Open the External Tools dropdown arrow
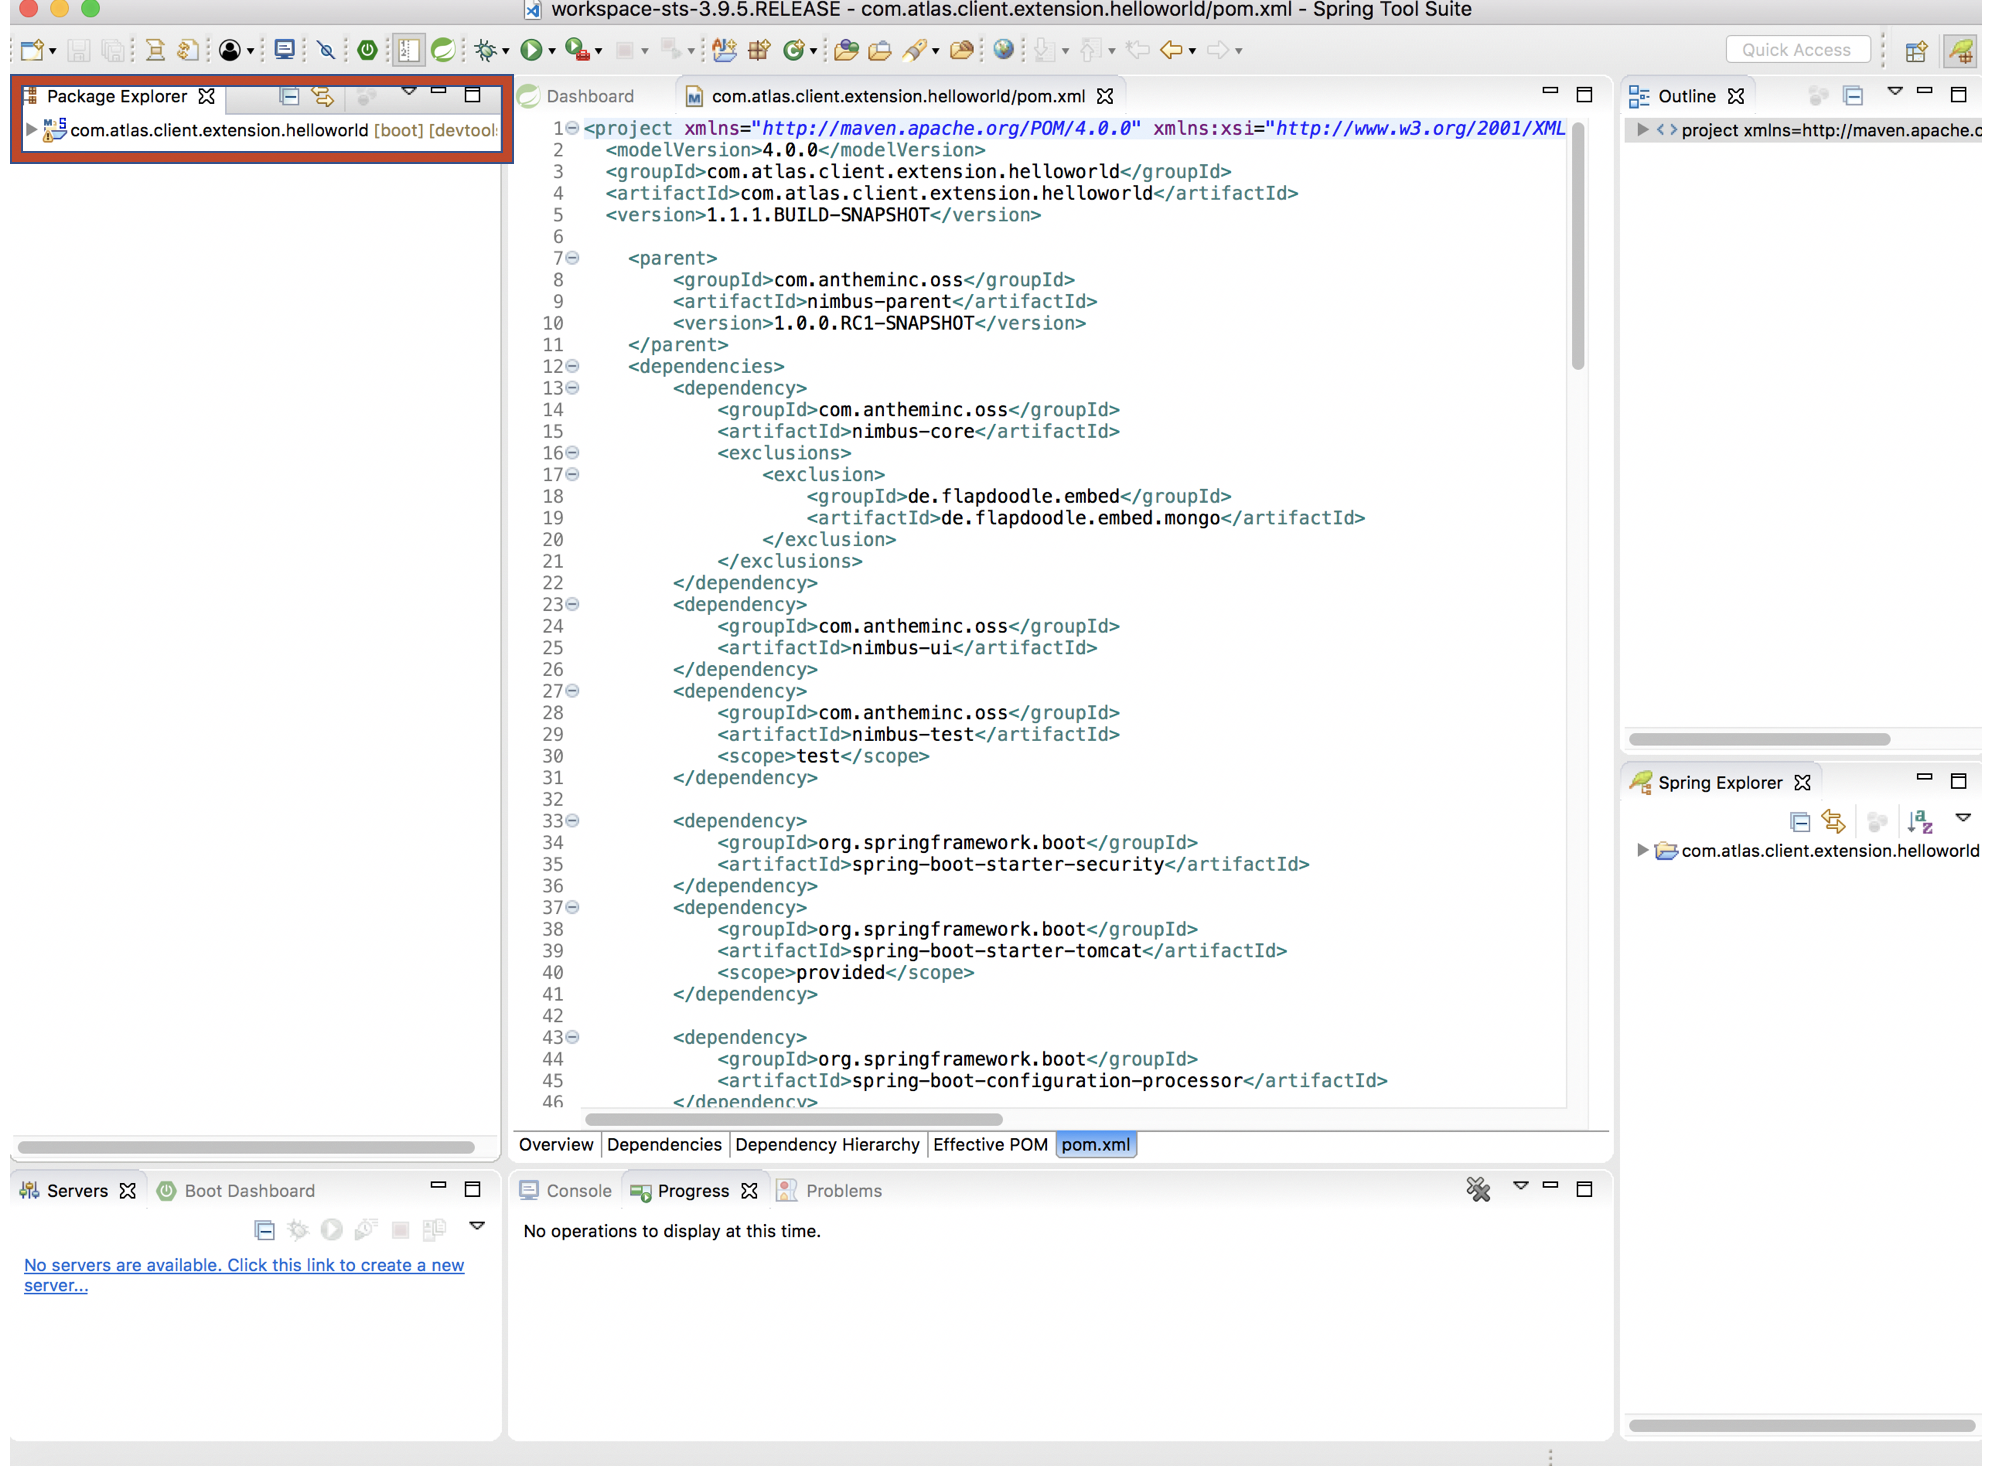1992x1466 pixels. (x=598, y=51)
